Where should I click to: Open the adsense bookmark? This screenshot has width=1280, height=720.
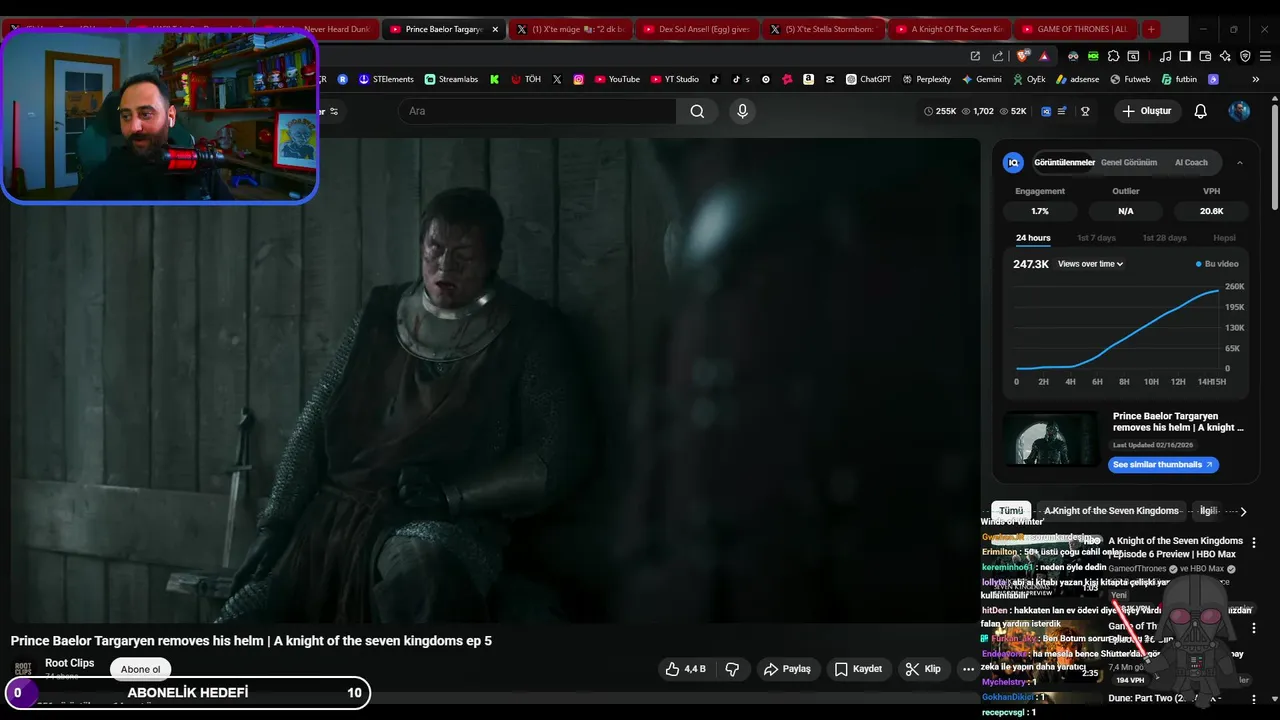[1077, 79]
